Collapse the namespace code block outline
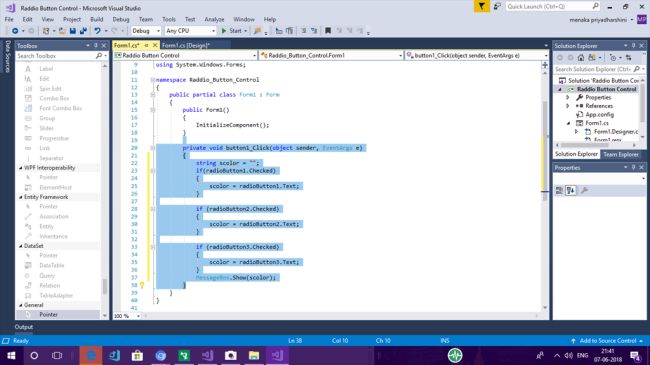Image resolution: width=650 pixels, height=365 pixels. 153,80
